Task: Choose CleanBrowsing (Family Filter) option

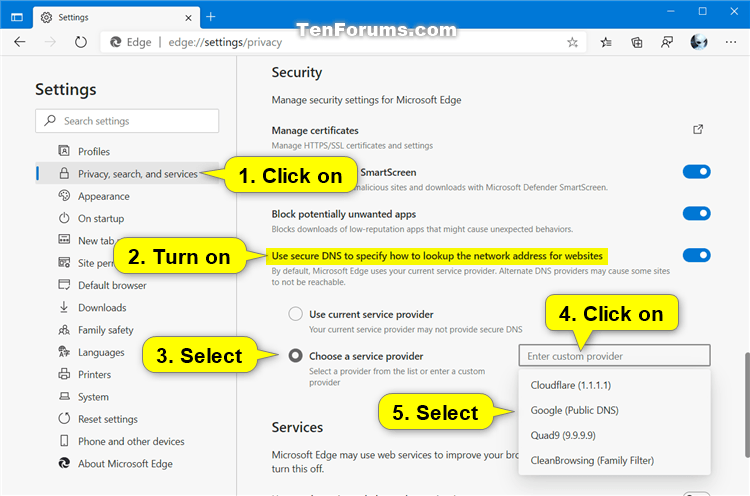Action: (x=614, y=460)
